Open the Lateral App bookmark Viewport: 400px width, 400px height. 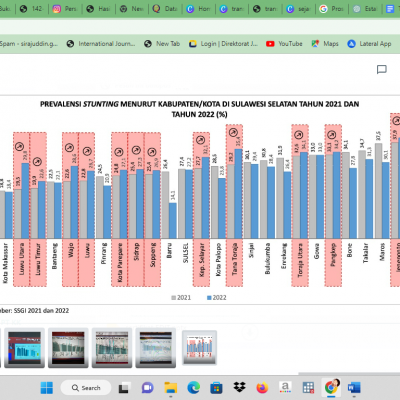(369, 44)
